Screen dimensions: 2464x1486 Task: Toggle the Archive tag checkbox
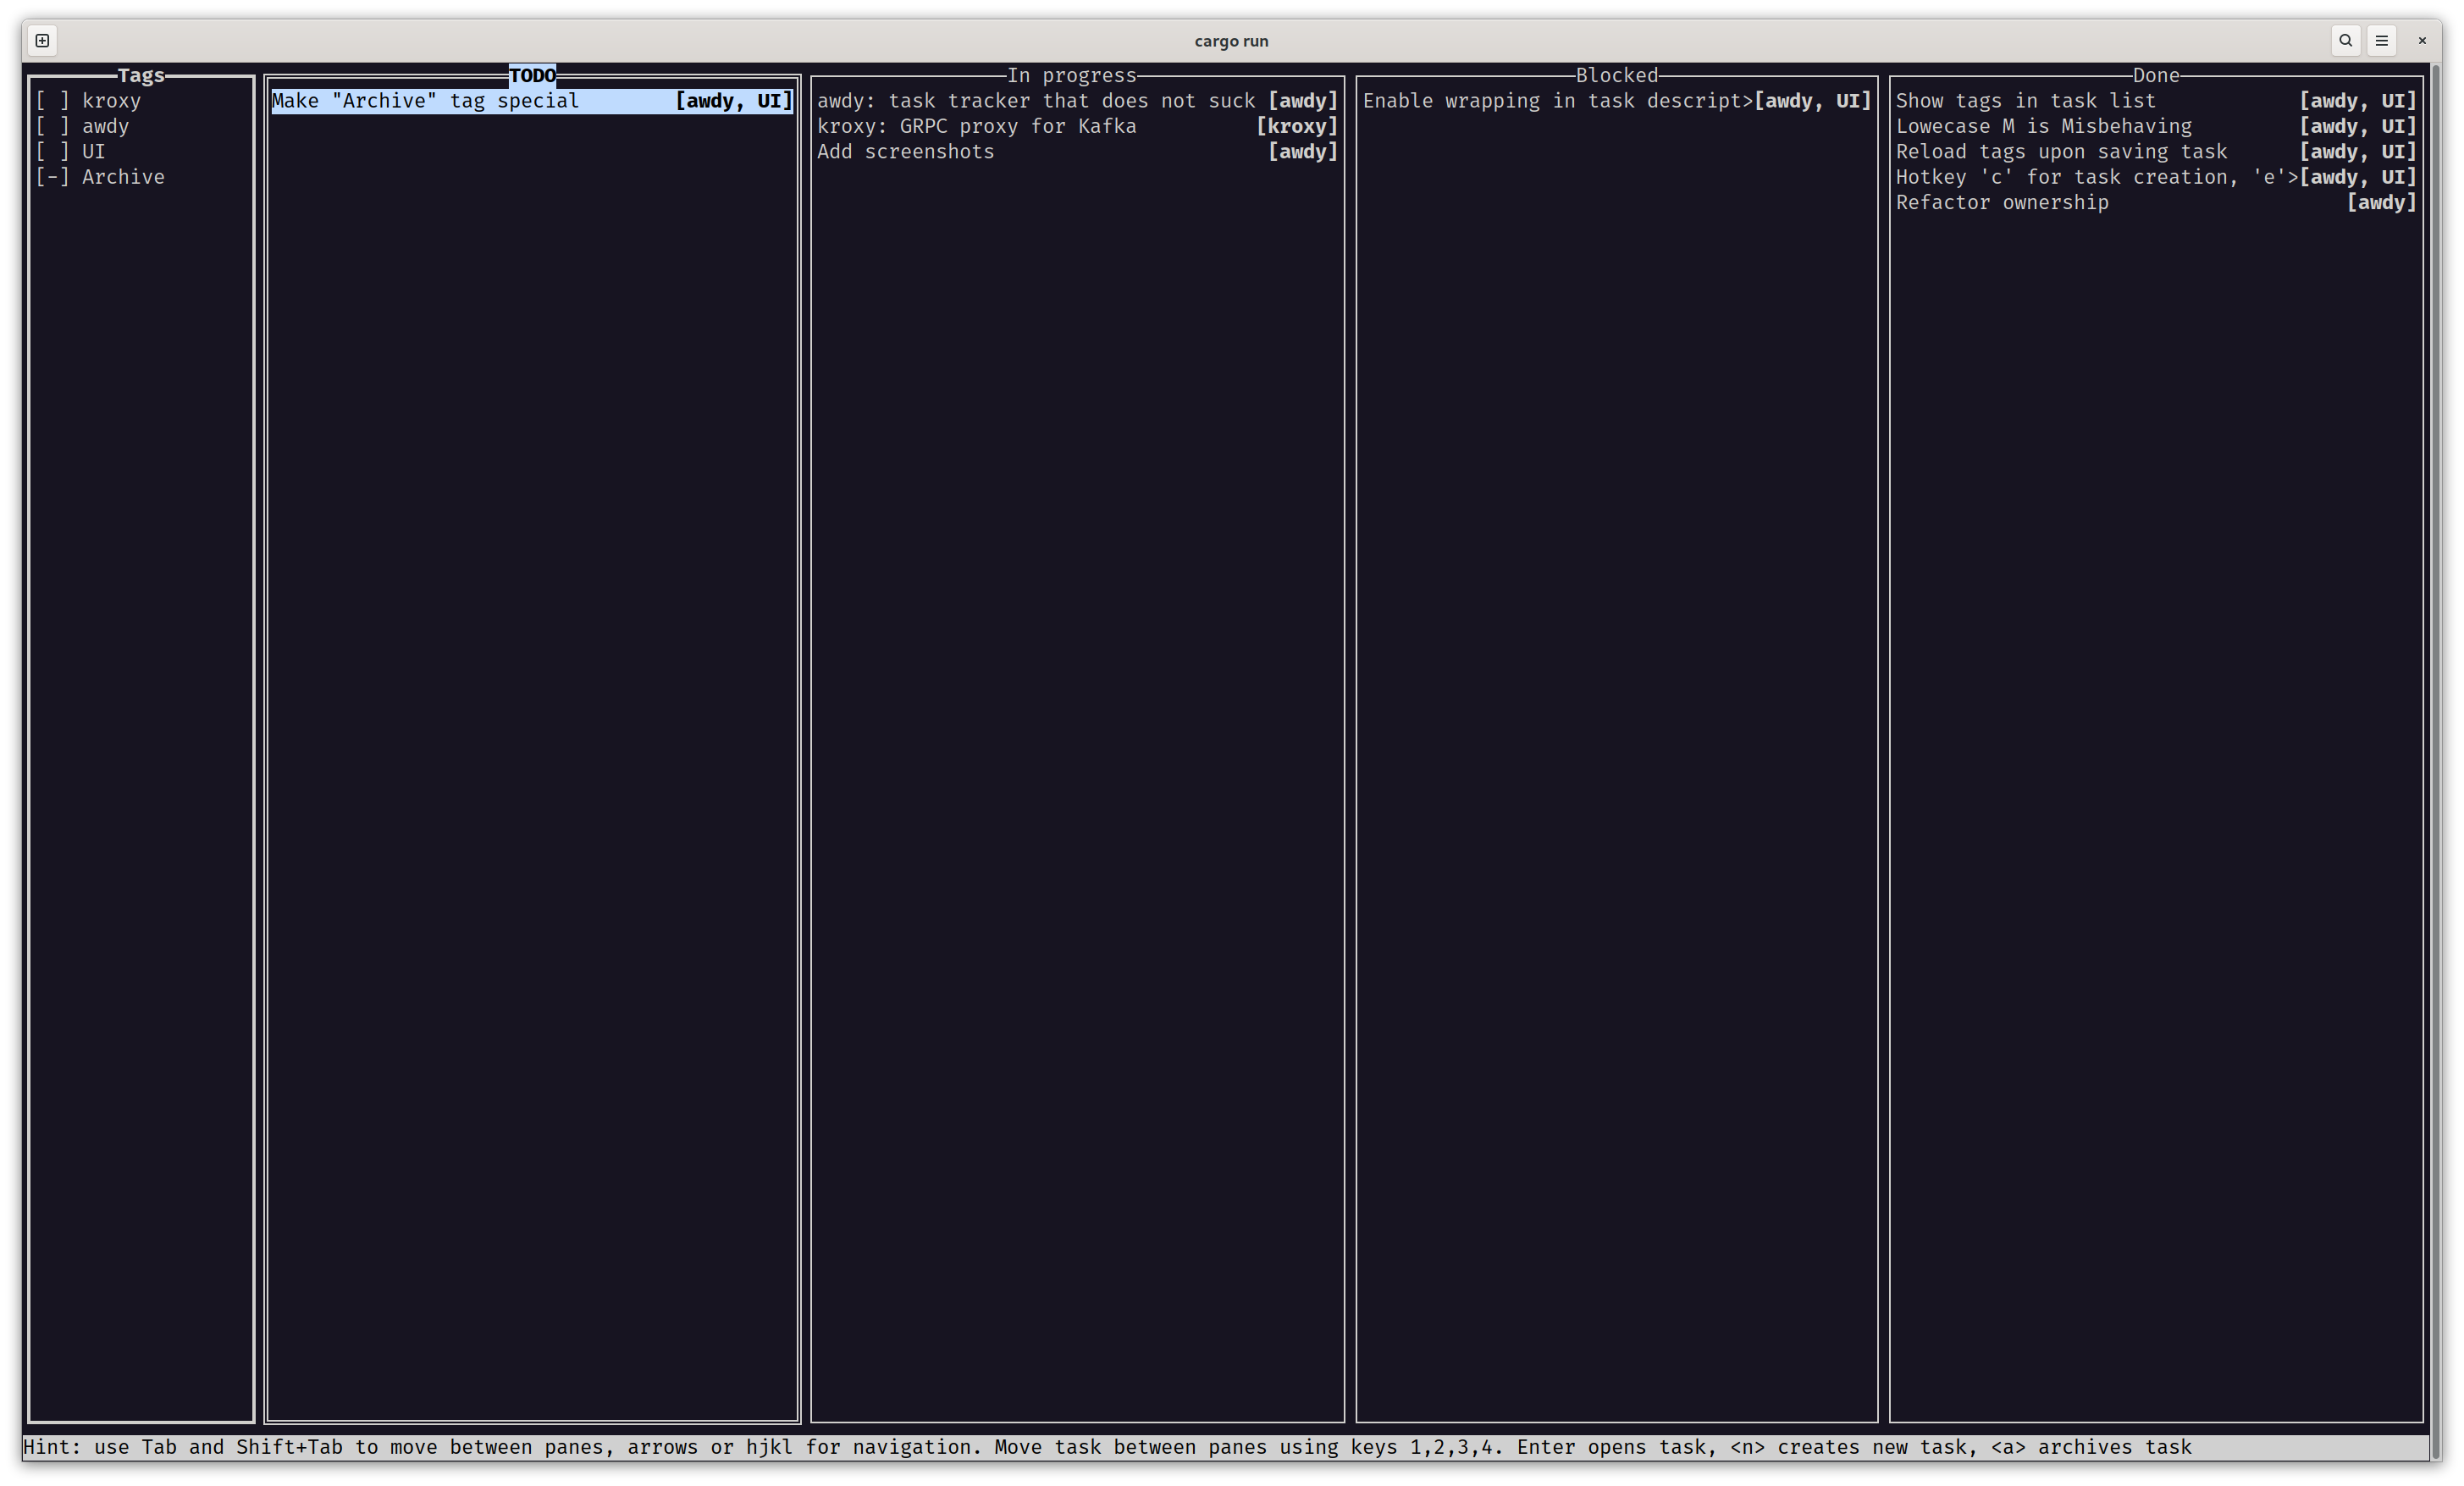coord(53,177)
